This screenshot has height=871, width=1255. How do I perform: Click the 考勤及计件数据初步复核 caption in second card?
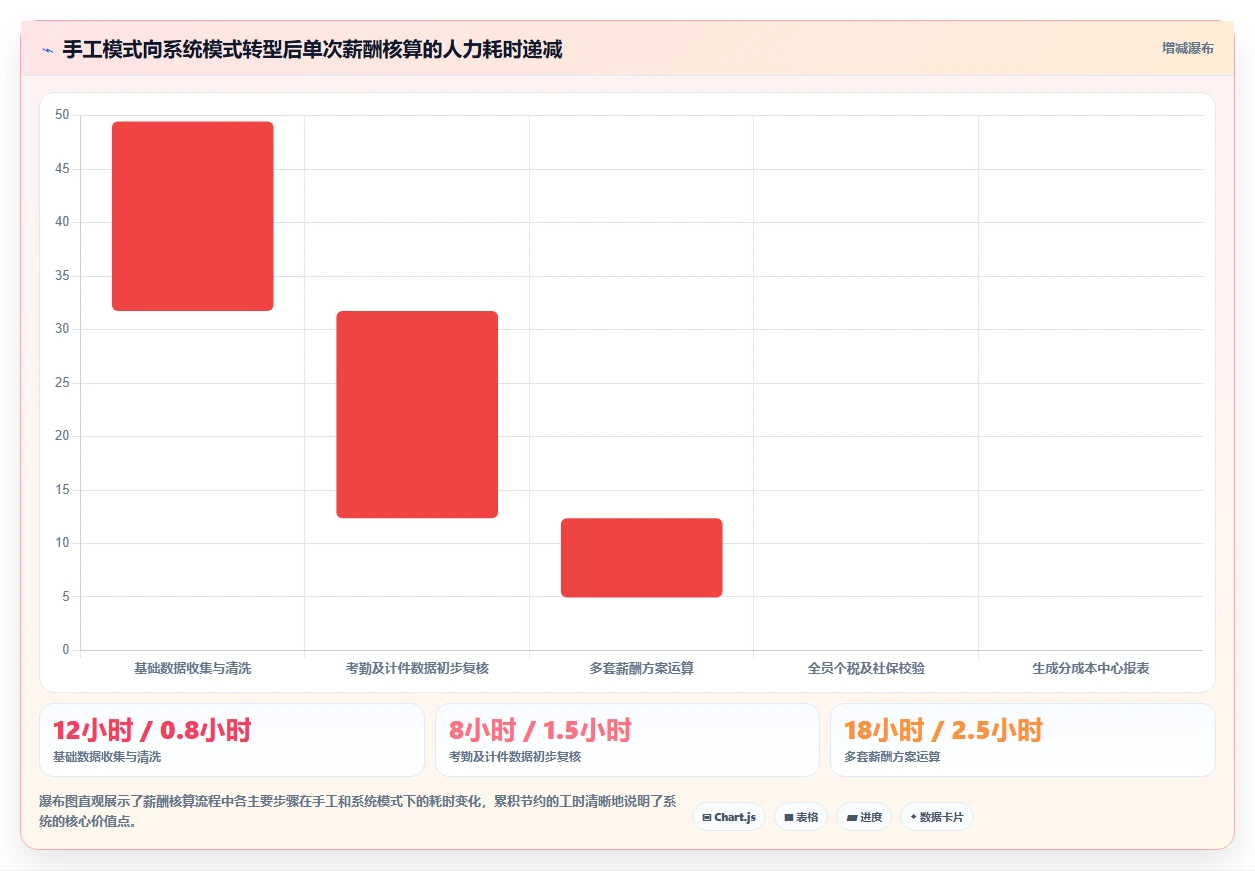click(x=515, y=757)
